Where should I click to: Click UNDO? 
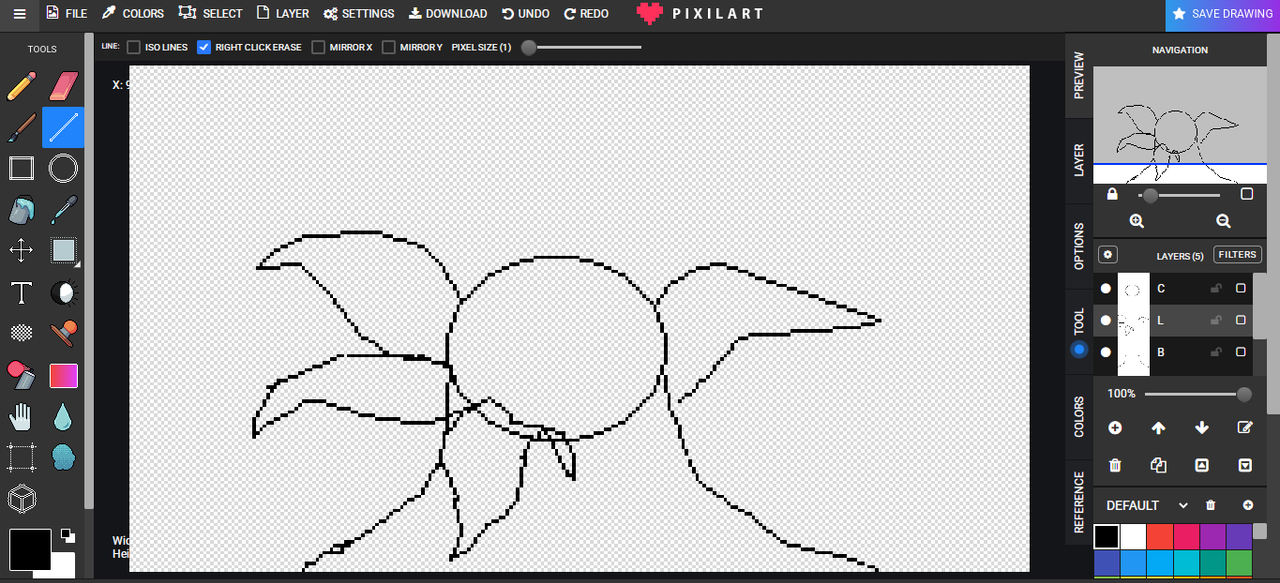526,14
